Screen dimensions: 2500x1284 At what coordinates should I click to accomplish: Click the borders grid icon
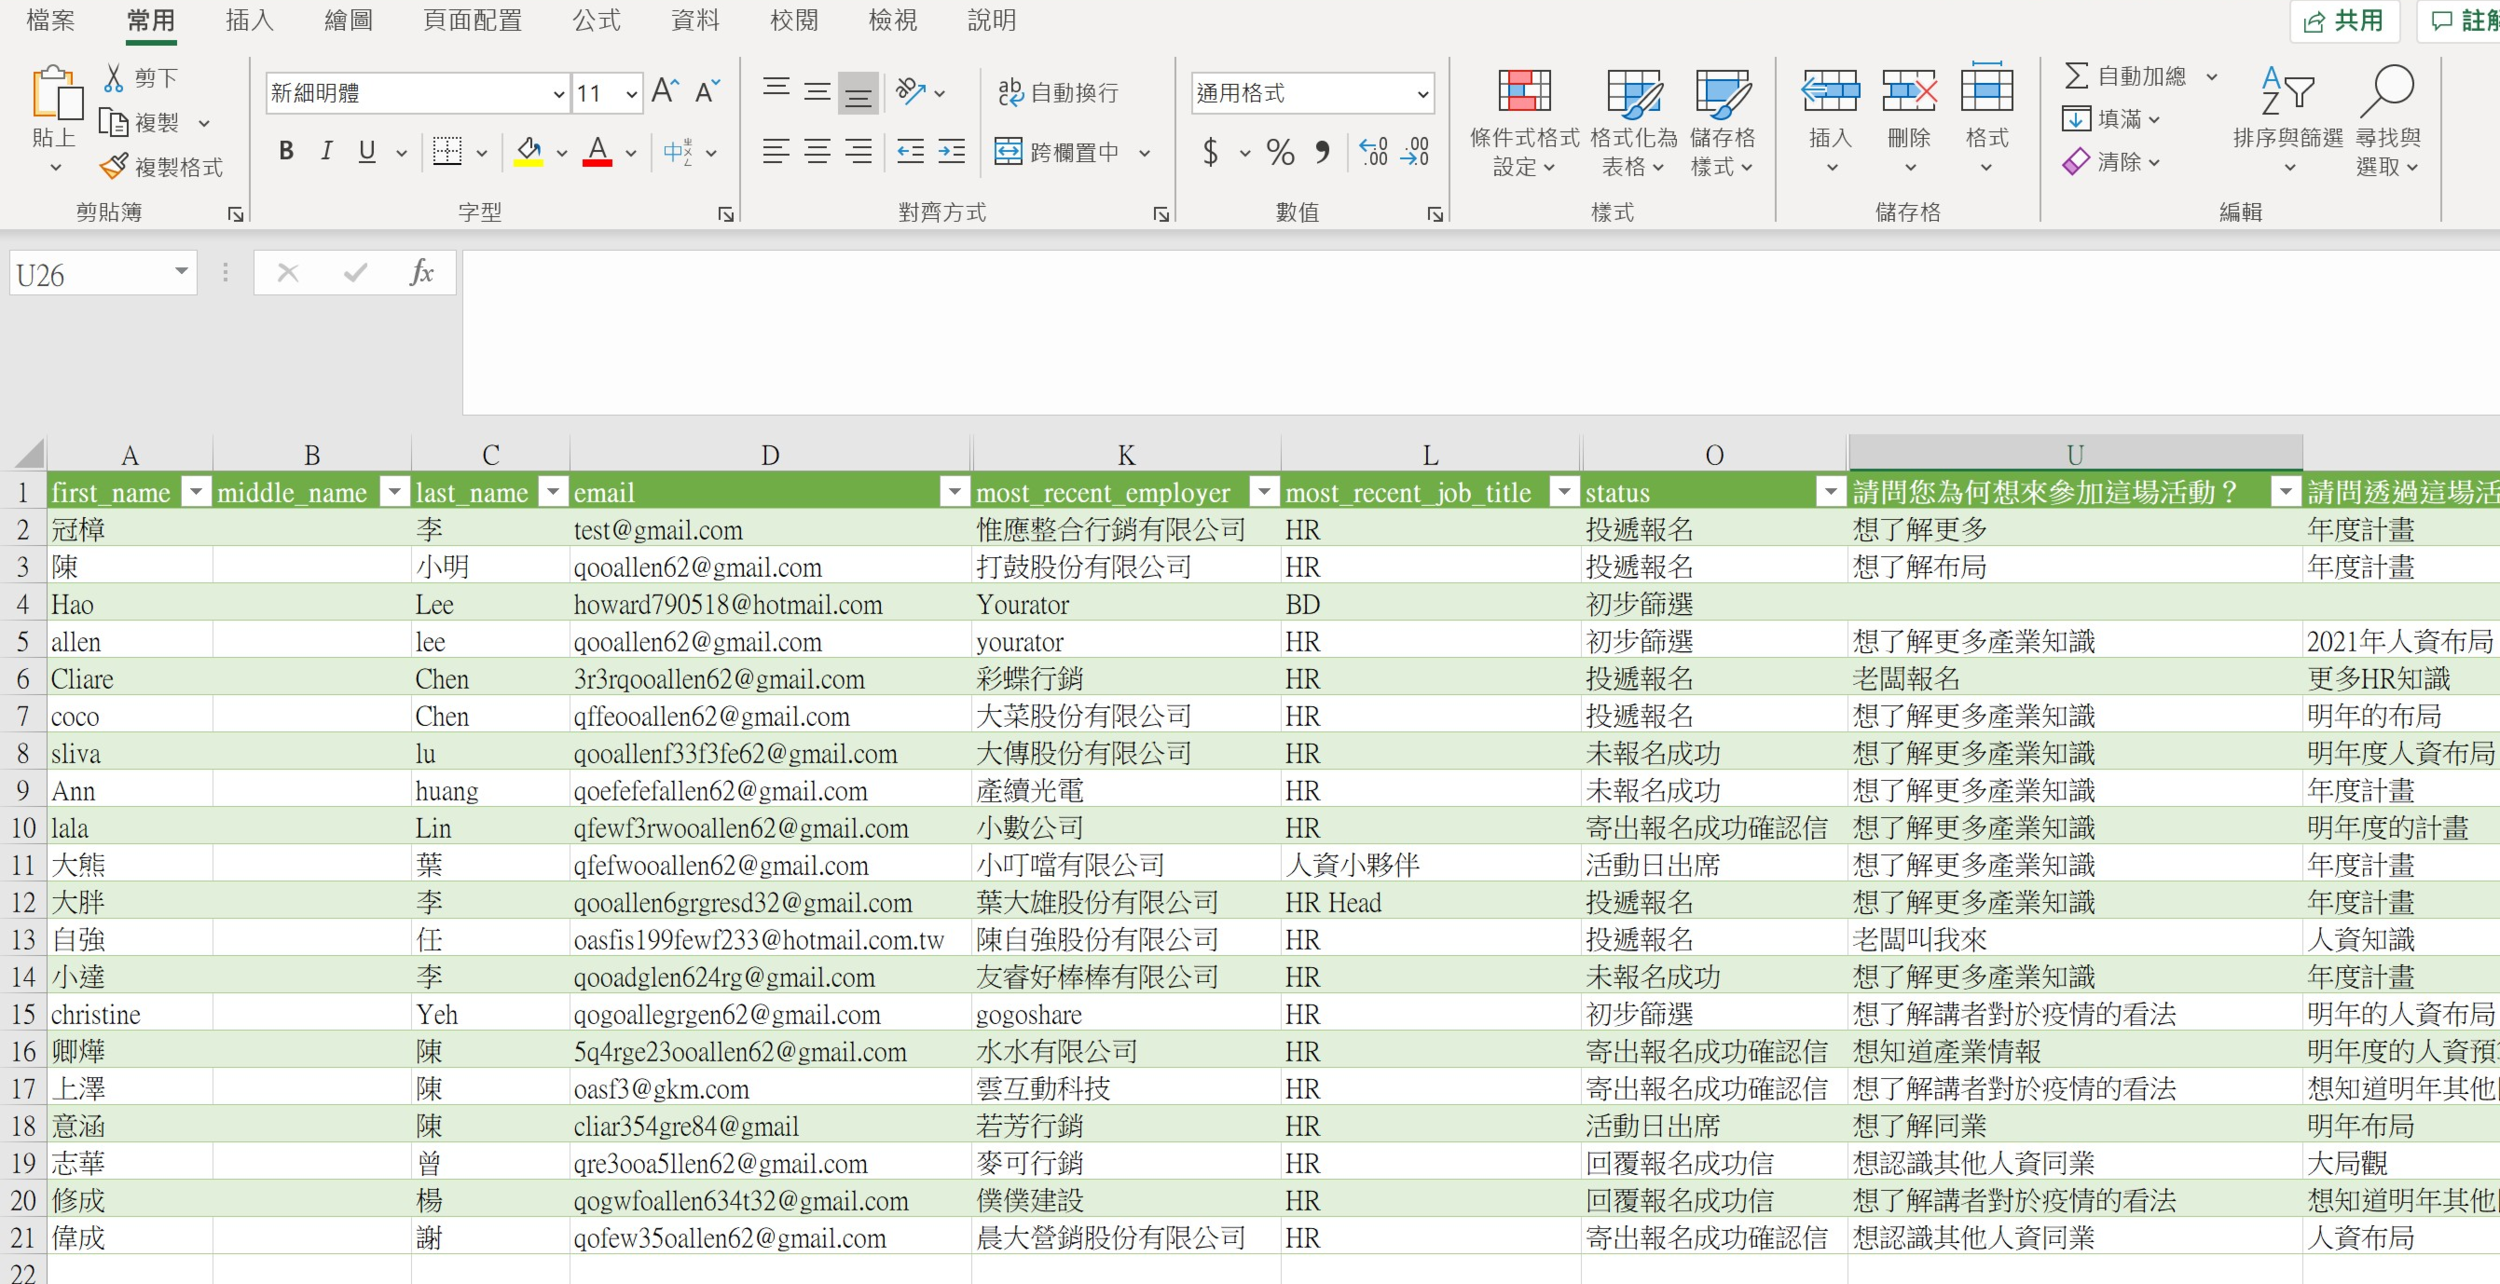coord(447,152)
